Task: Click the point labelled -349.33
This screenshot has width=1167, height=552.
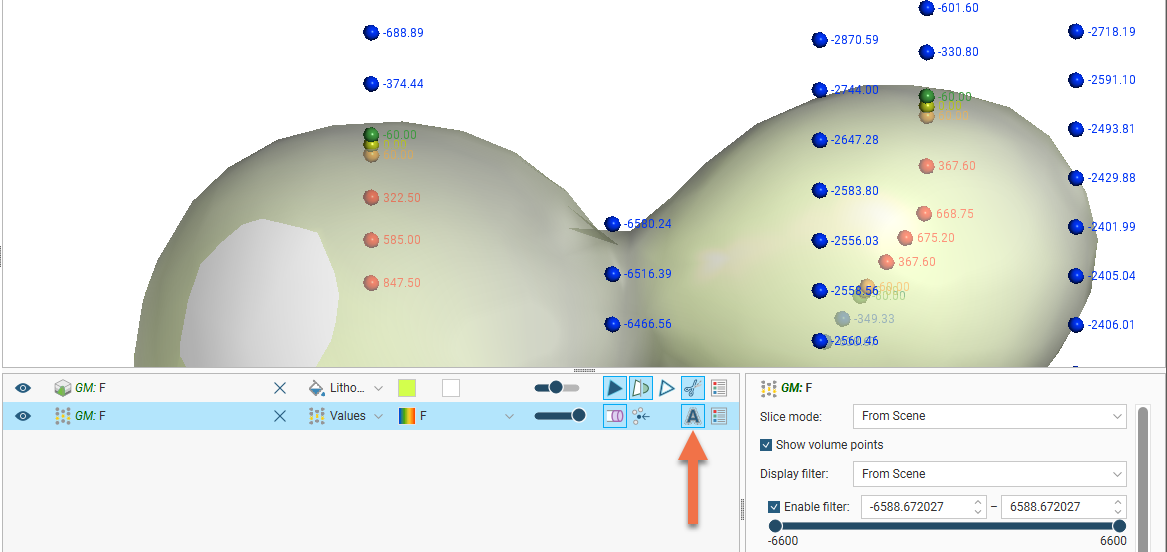Action: click(x=842, y=318)
